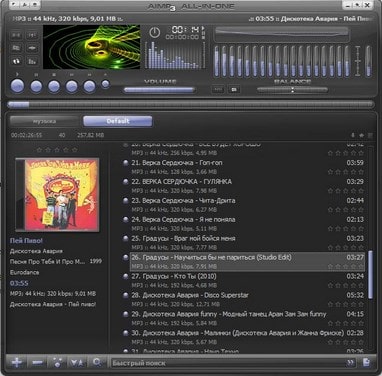Rate track 27 Кто Ты using its stars

pyautogui.click(x=345, y=285)
